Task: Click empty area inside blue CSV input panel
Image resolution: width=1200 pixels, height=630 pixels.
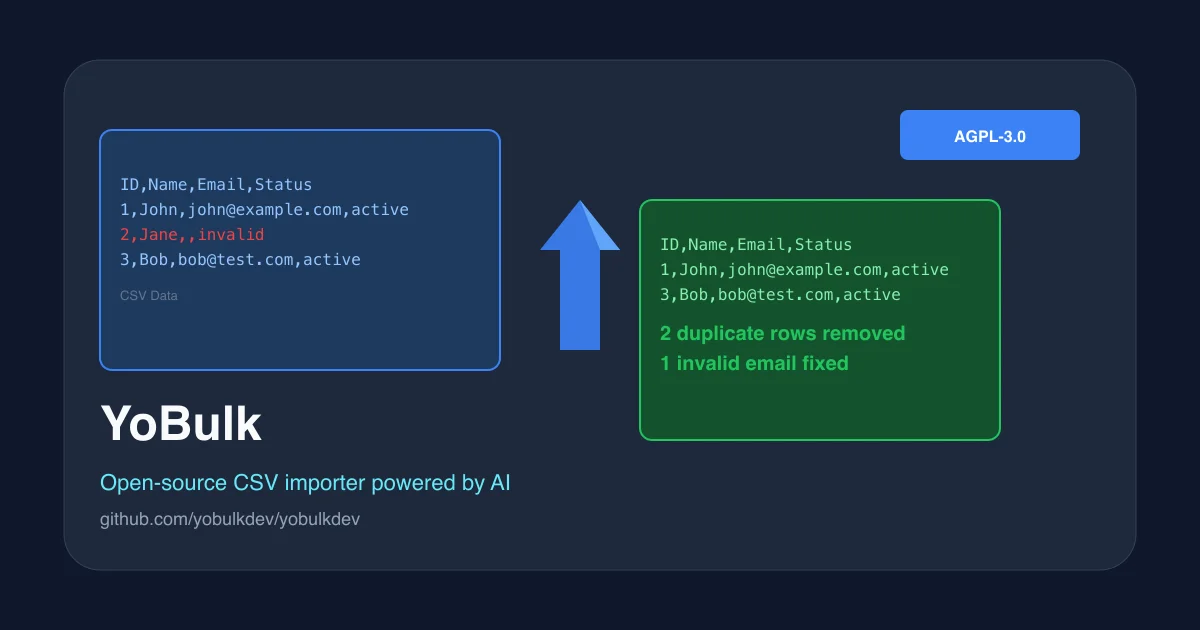Action: click(x=300, y=335)
